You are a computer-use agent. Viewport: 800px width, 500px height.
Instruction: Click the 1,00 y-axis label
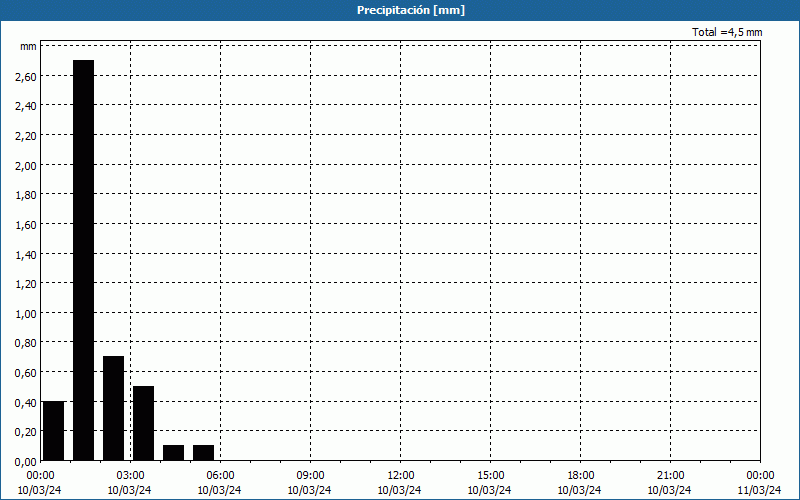26,313
